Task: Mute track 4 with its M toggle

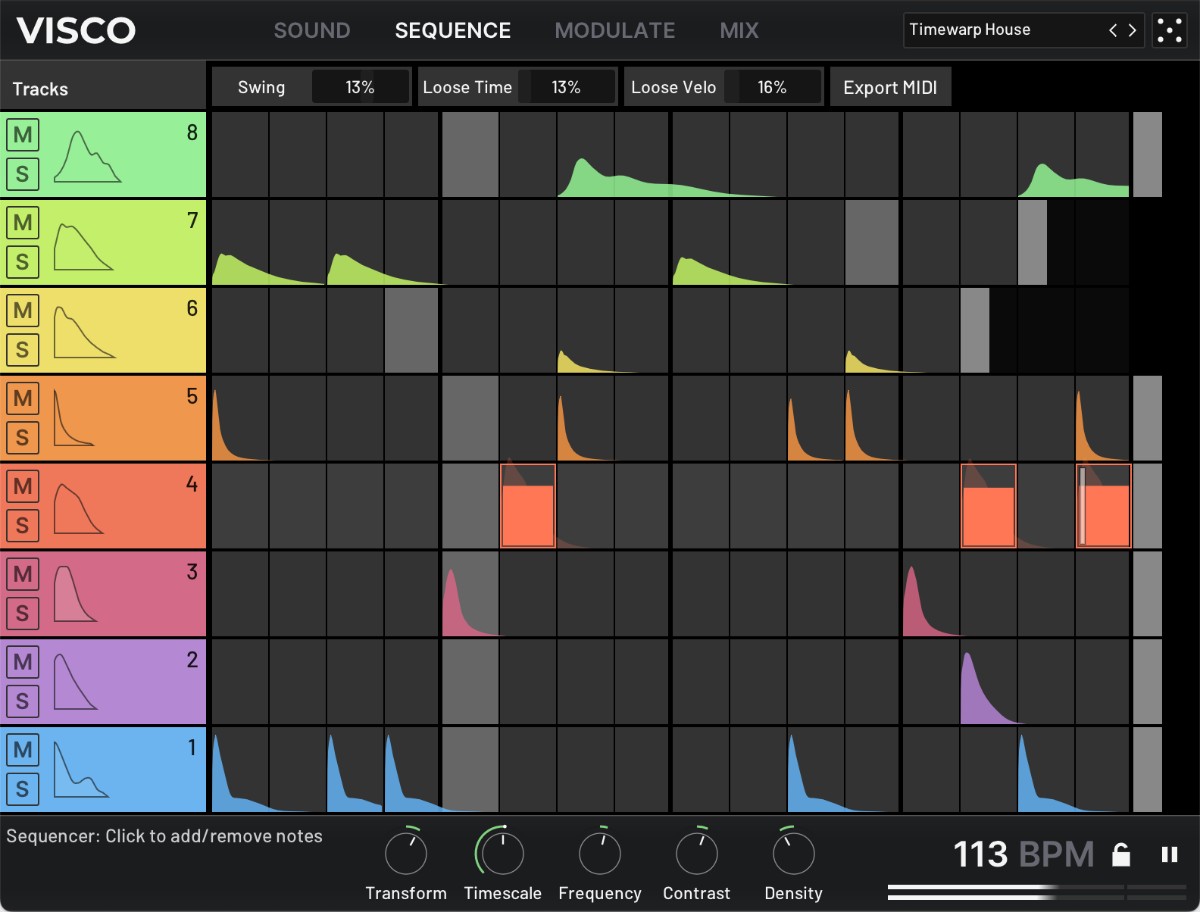Action: tap(22, 486)
